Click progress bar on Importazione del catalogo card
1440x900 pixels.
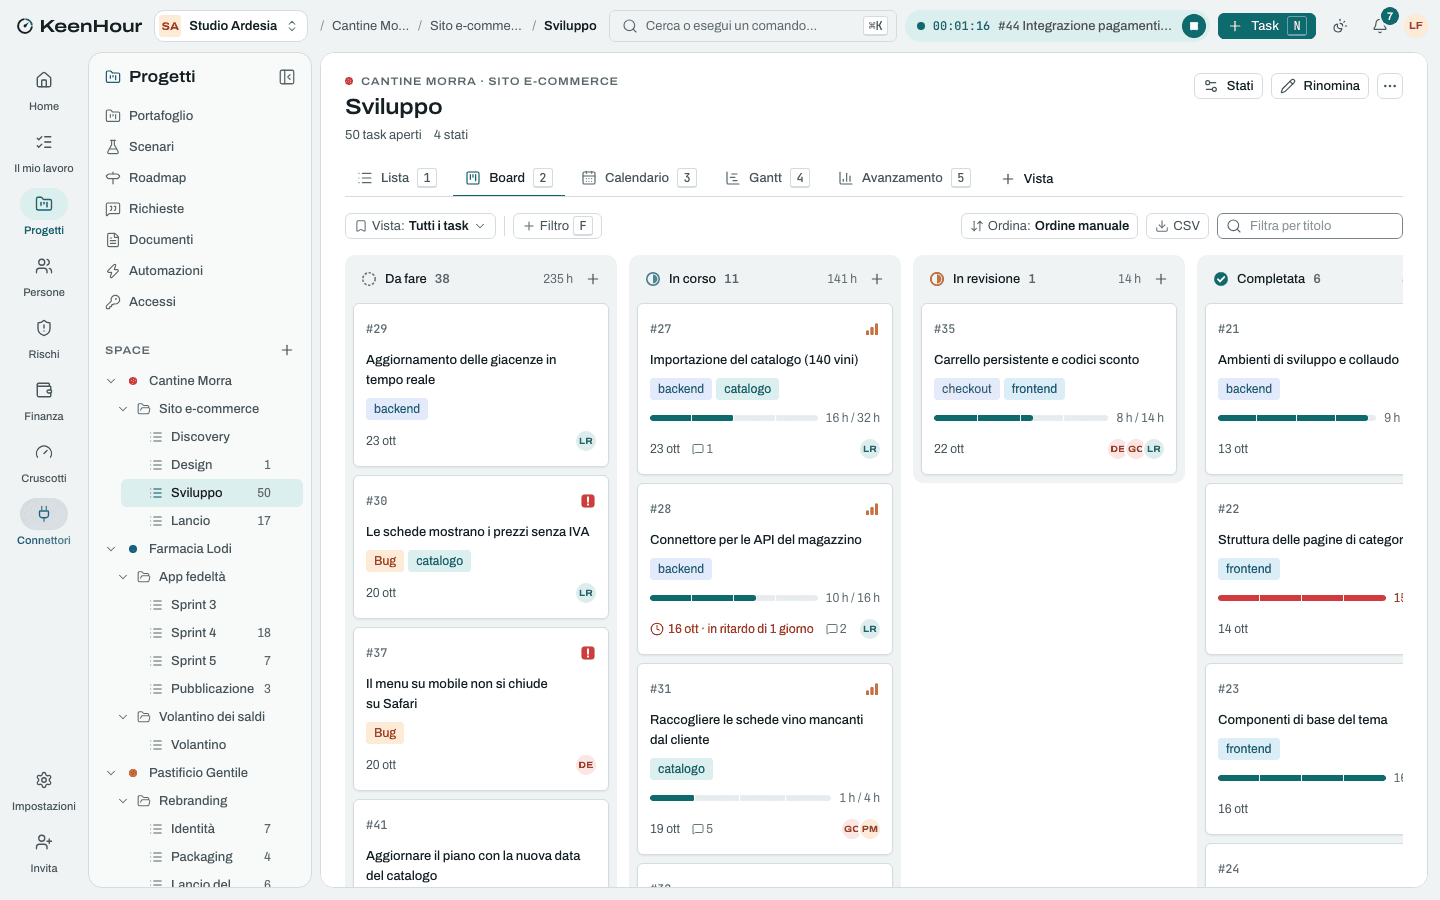(x=734, y=418)
